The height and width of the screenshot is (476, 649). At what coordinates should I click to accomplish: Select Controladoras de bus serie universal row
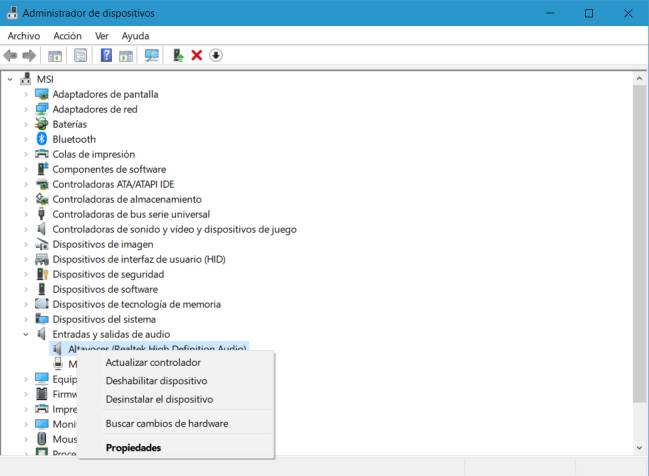click(131, 214)
